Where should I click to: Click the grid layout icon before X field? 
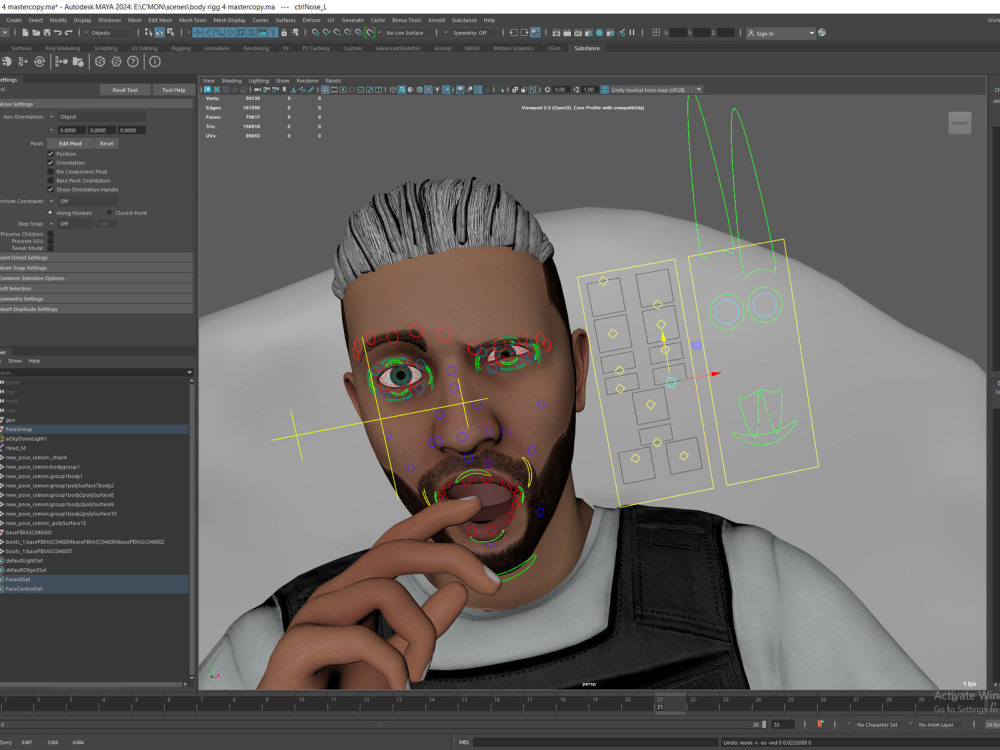tap(656, 33)
